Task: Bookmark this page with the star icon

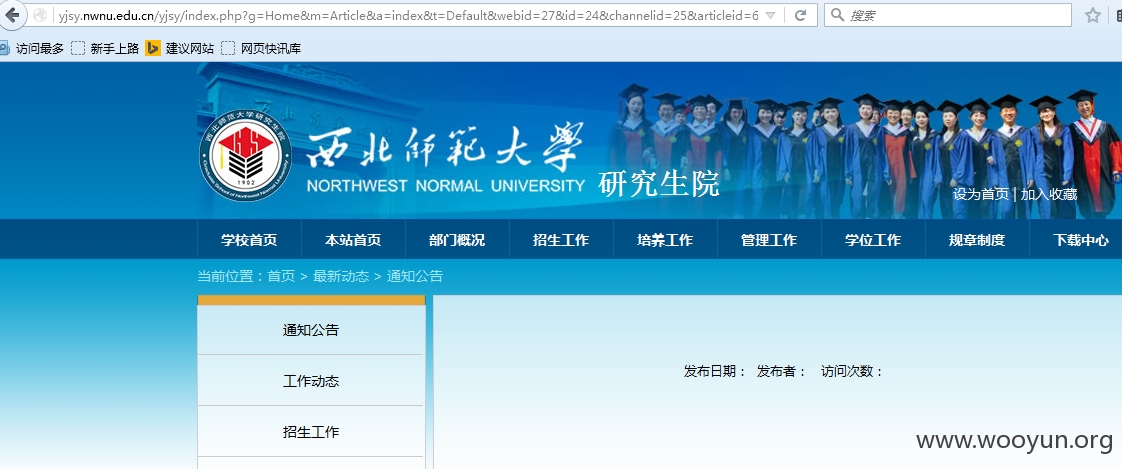Action: pyautogui.click(x=1093, y=15)
